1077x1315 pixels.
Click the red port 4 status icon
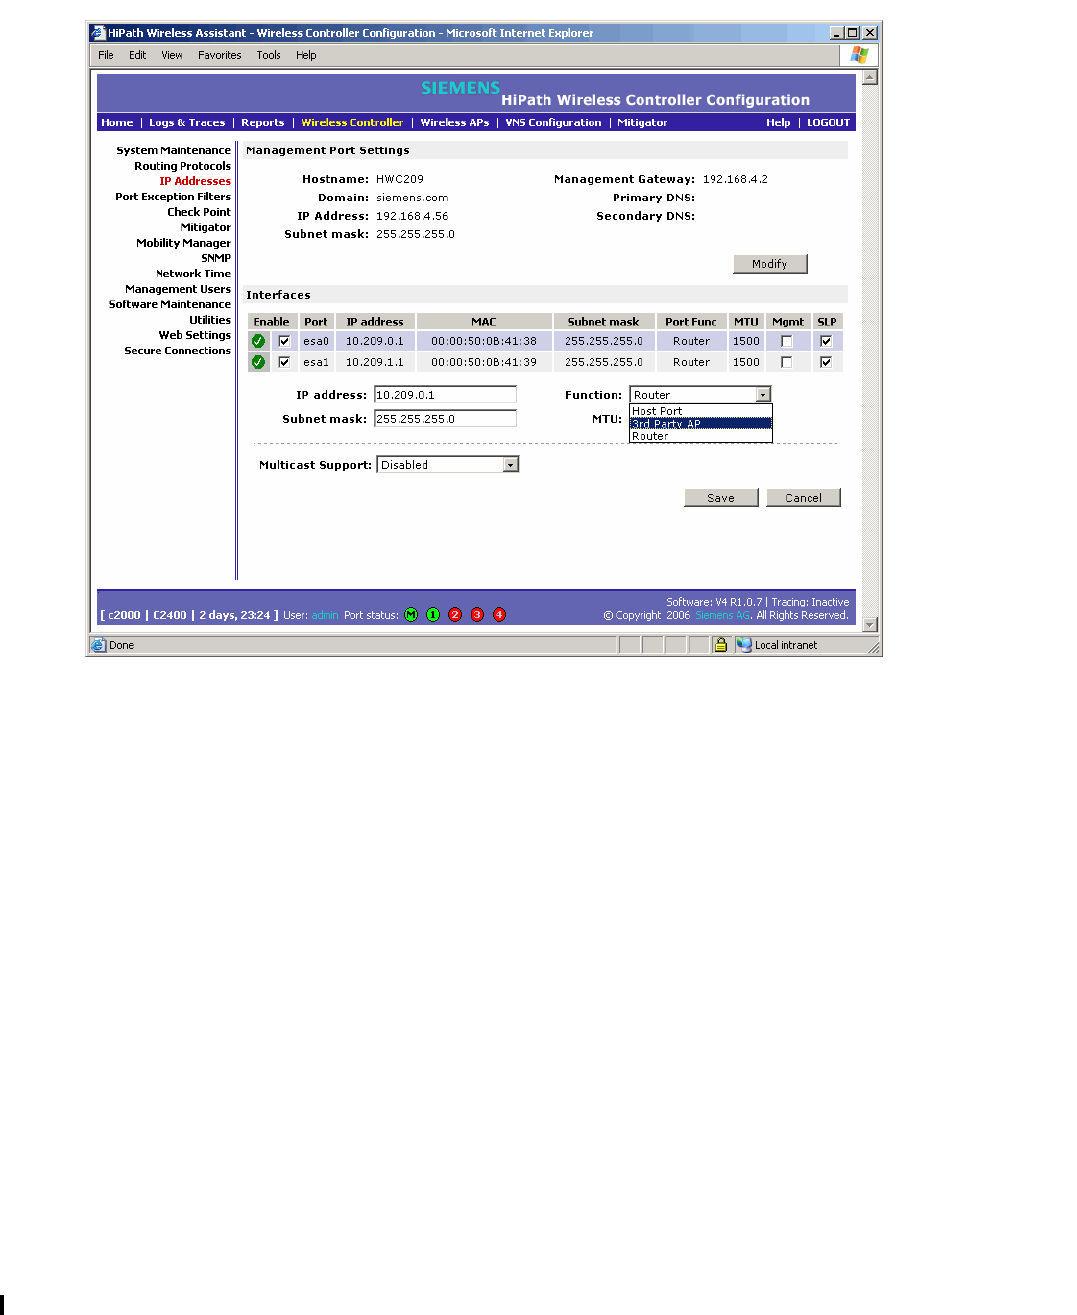tap(499, 615)
